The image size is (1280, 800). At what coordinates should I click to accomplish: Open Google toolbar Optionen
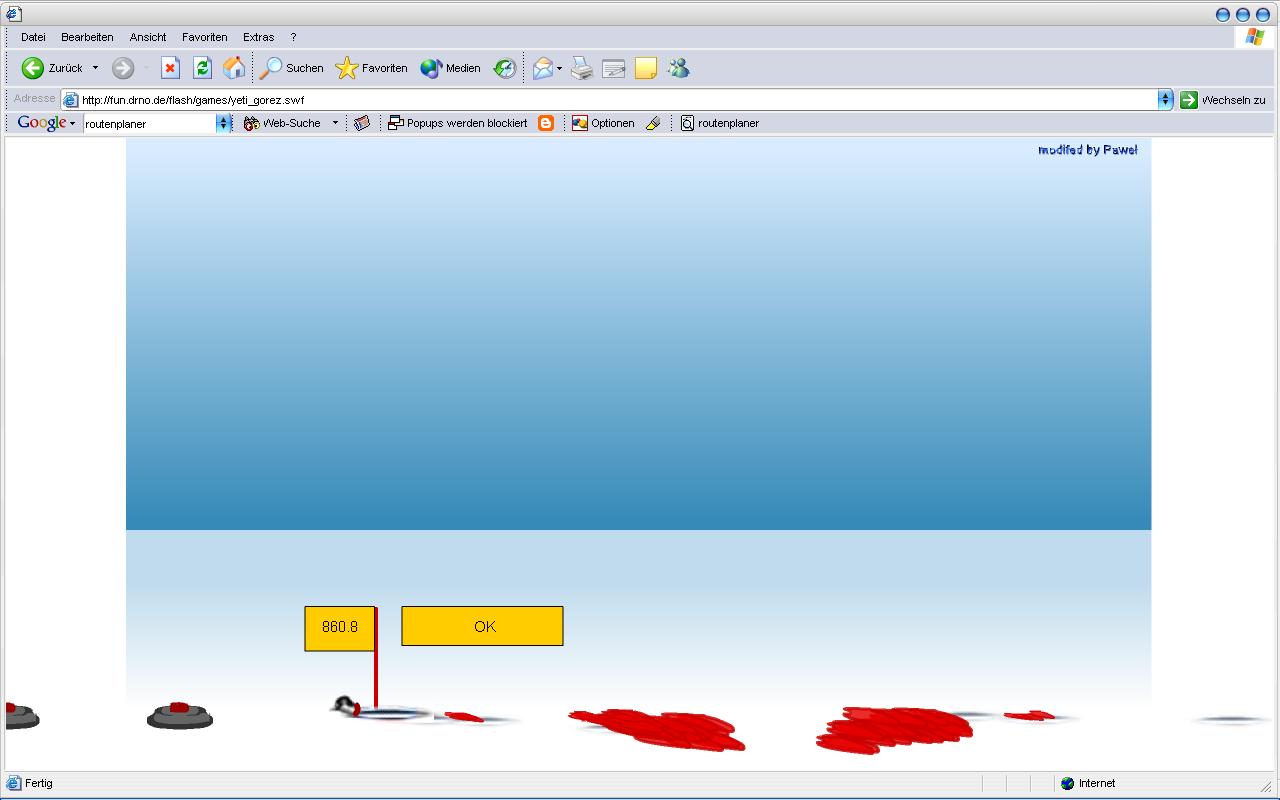(x=603, y=123)
